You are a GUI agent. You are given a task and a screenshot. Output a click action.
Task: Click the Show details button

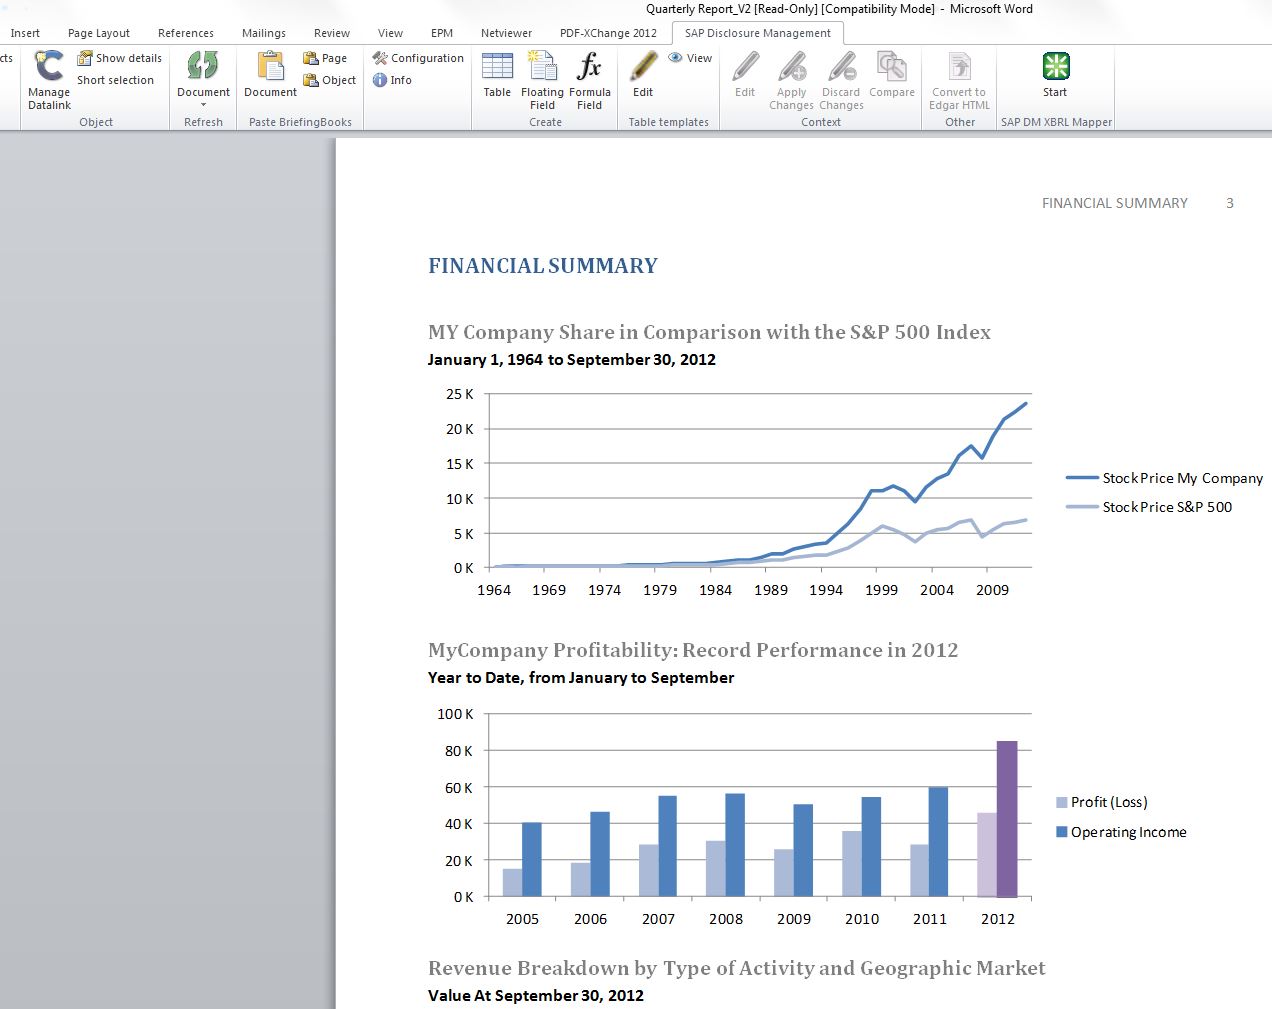point(119,58)
